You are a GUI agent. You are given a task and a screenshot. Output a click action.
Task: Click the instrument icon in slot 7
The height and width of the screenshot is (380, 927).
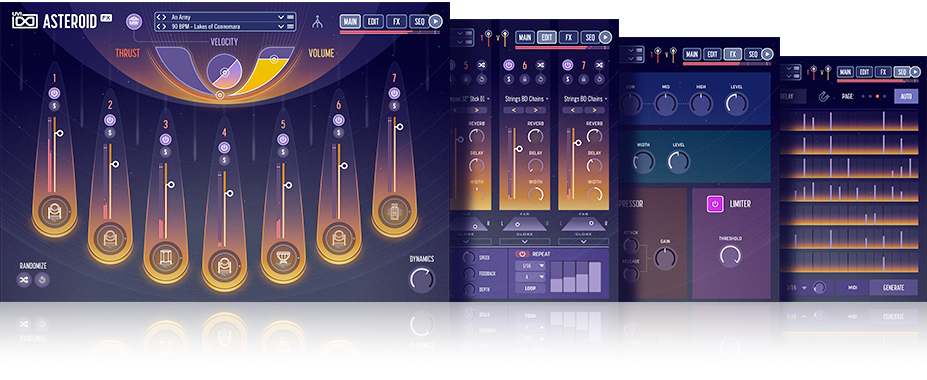click(x=393, y=210)
